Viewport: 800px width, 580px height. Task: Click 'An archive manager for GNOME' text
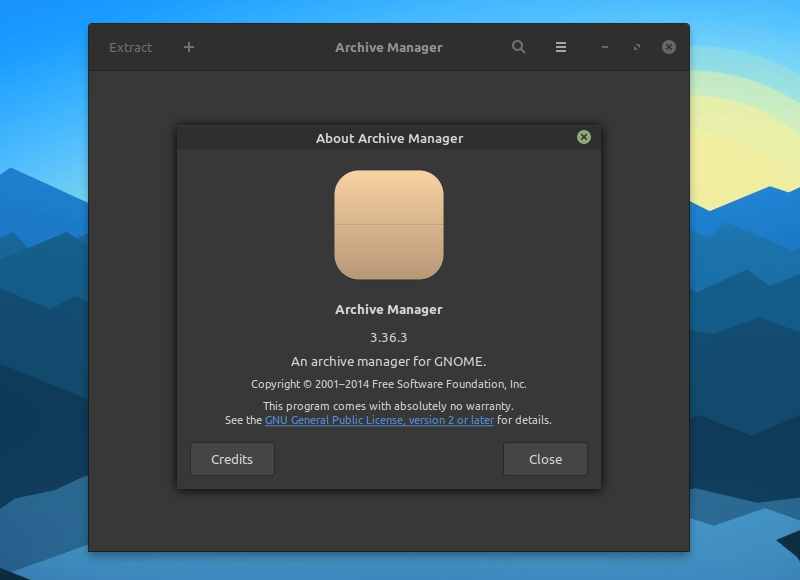pos(389,361)
